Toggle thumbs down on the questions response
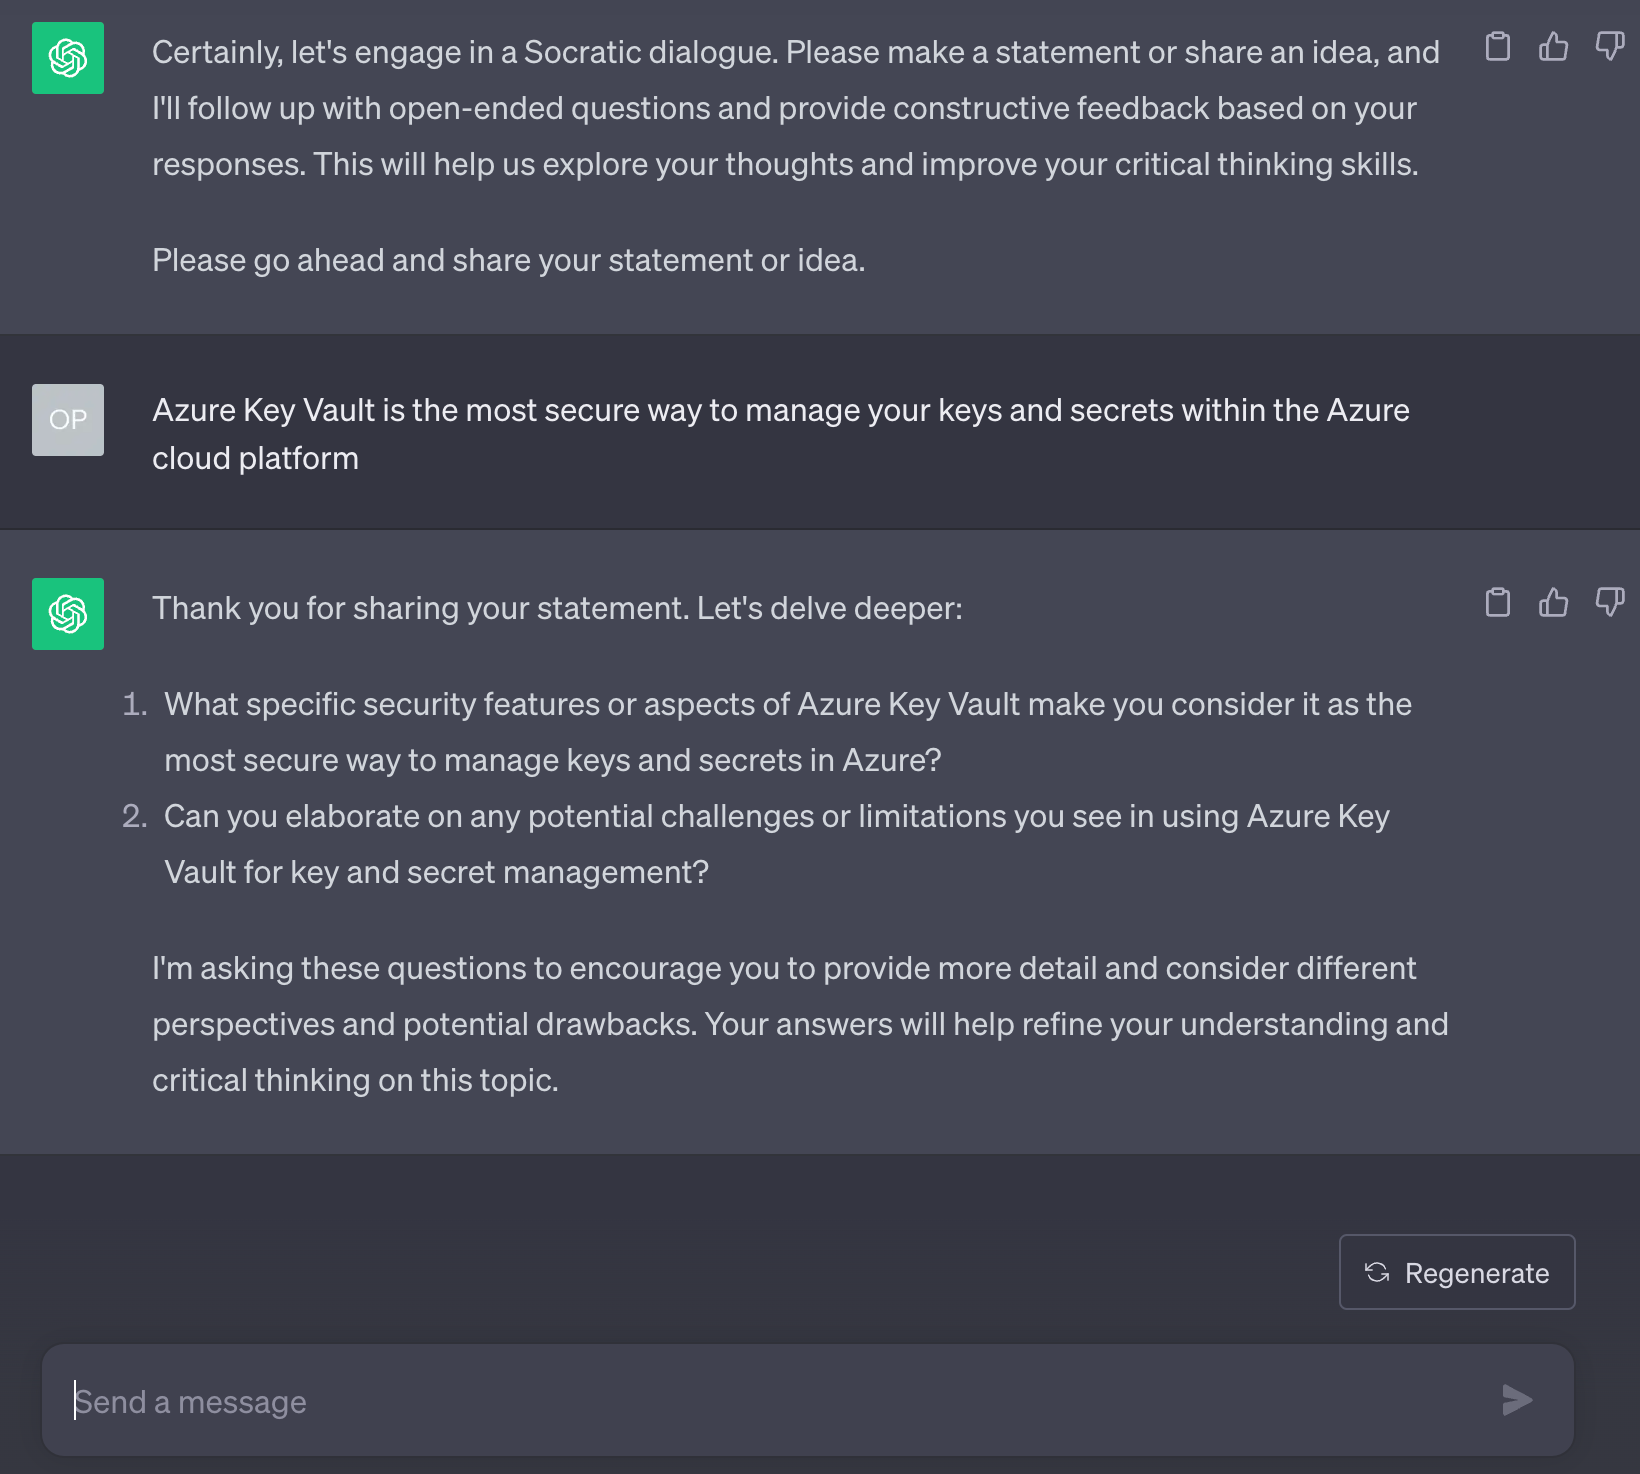The image size is (1640, 1474). 1609,601
